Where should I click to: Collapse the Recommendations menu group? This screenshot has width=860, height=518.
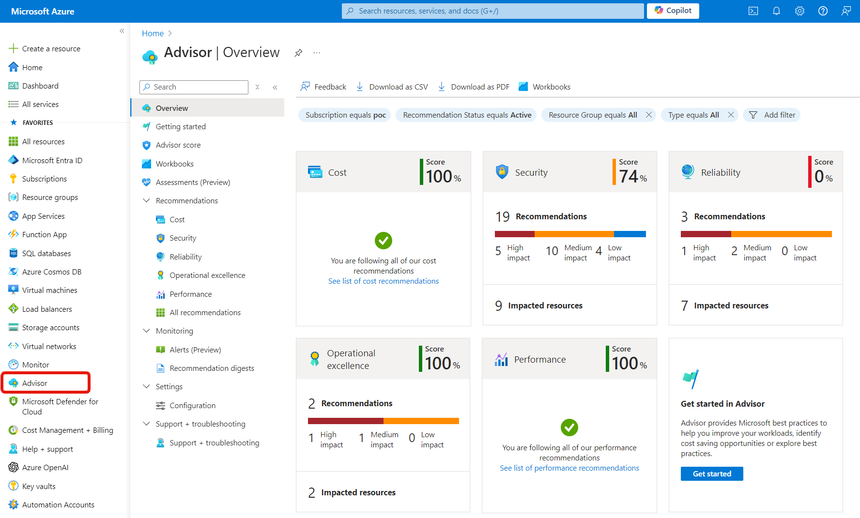pos(146,201)
